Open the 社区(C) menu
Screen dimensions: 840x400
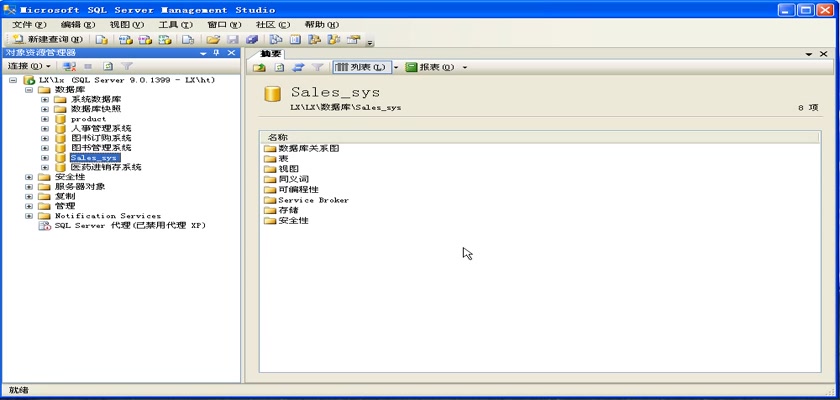(273, 25)
